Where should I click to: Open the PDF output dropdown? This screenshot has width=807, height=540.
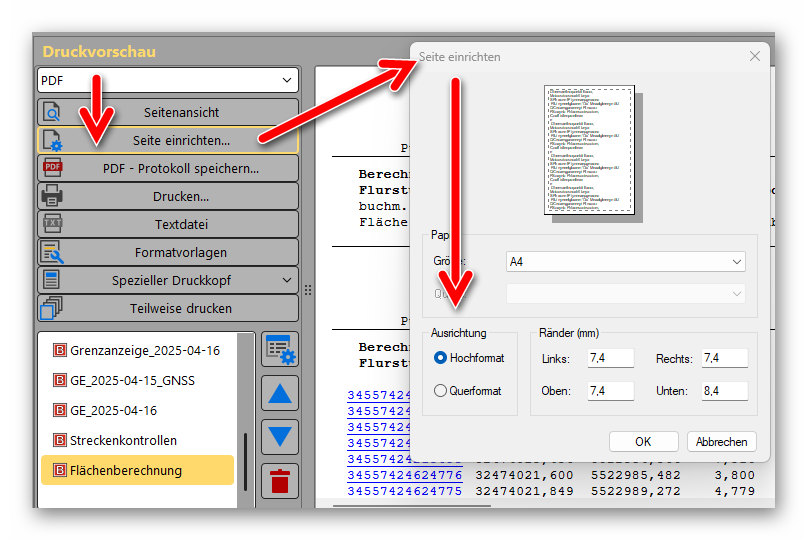click(x=168, y=80)
